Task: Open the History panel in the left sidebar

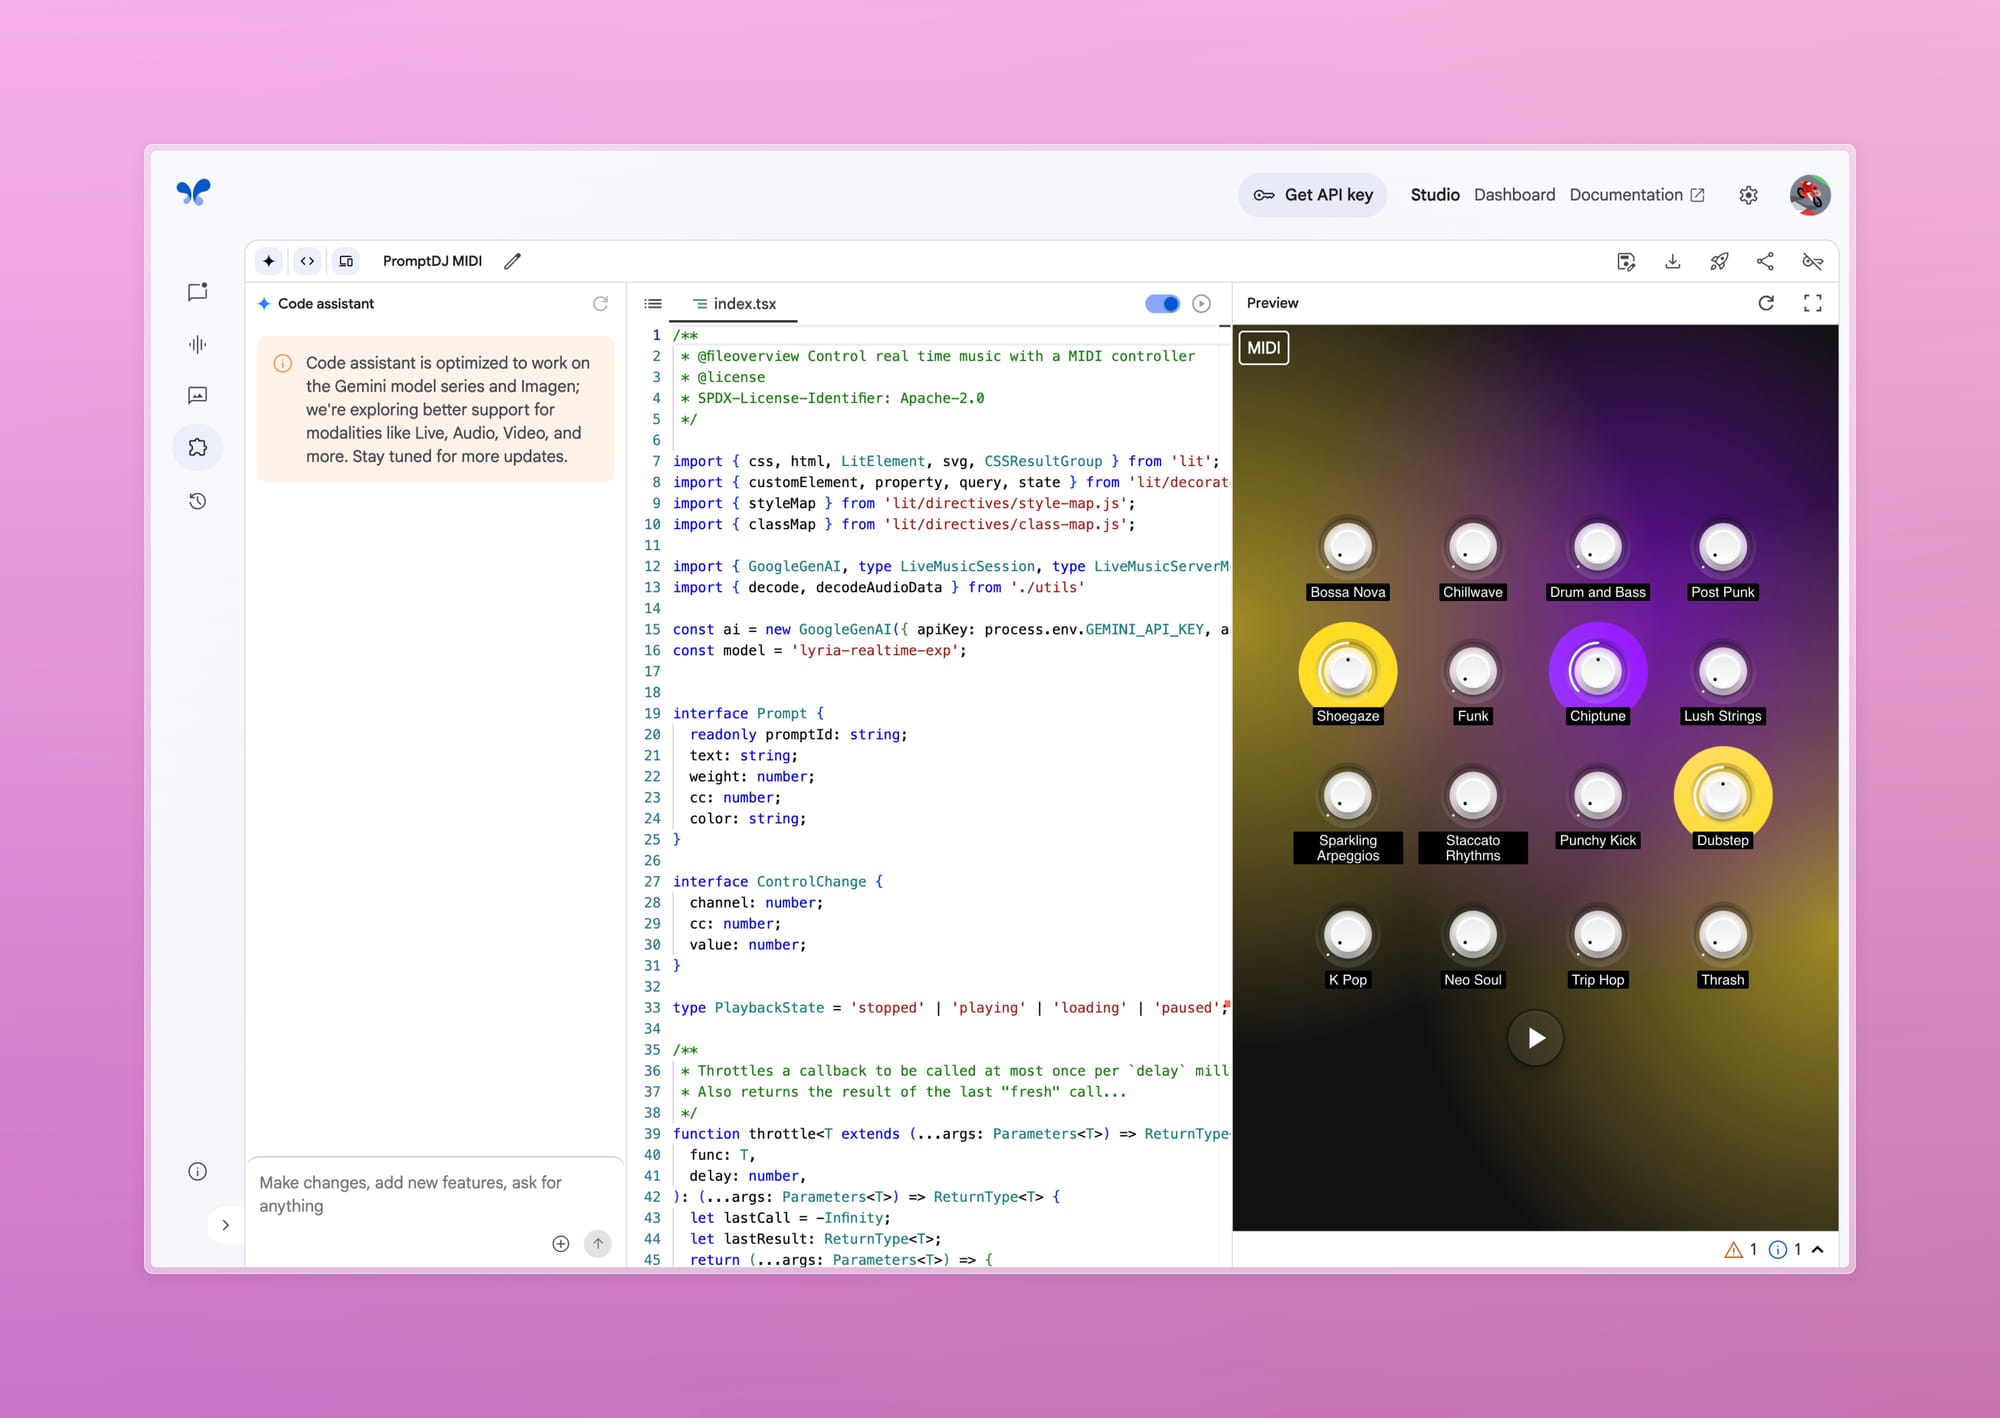Action: tap(197, 500)
